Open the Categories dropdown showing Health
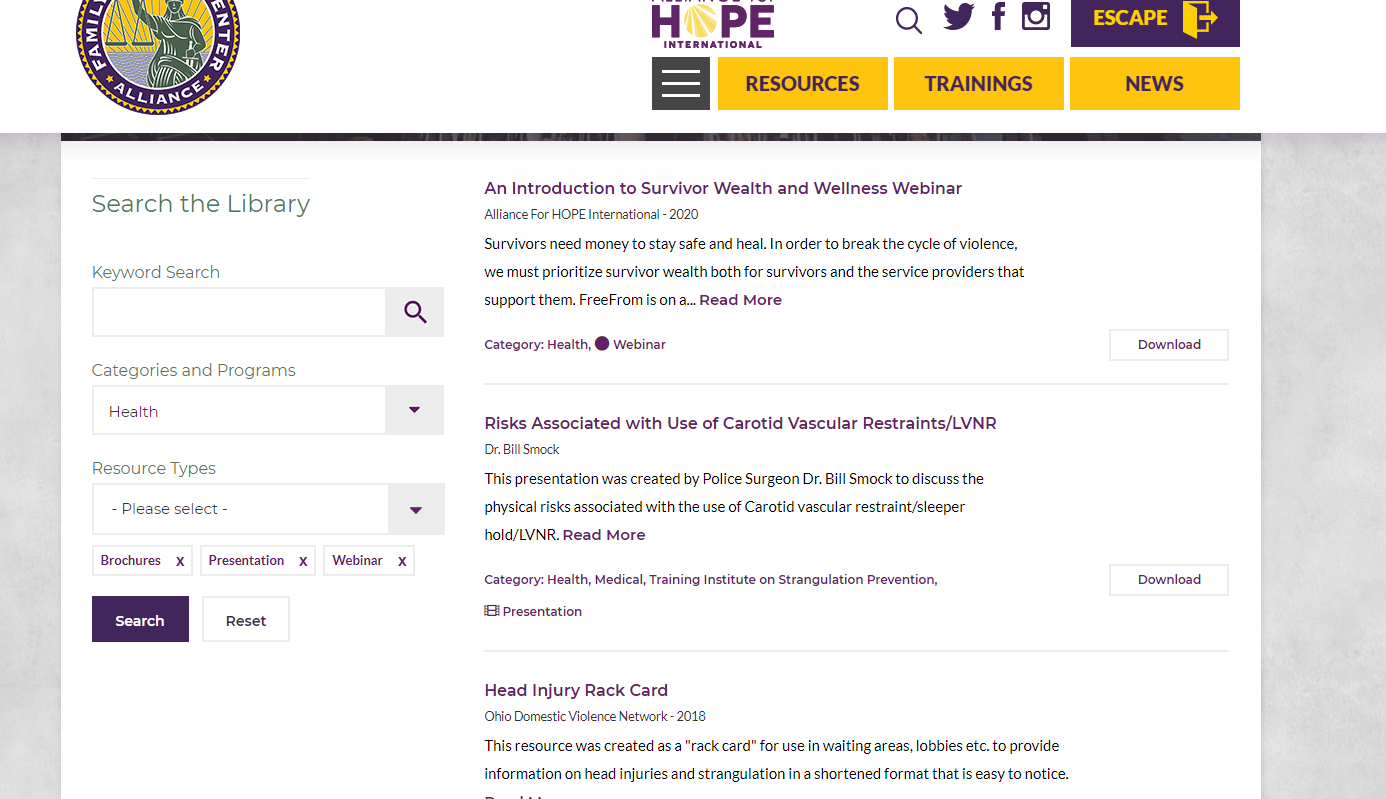This screenshot has height=799, width=1386. click(x=268, y=411)
